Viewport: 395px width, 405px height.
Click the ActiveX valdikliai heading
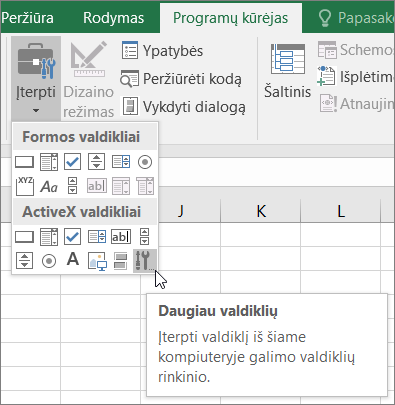pyautogui.click(x=82, y=212)
